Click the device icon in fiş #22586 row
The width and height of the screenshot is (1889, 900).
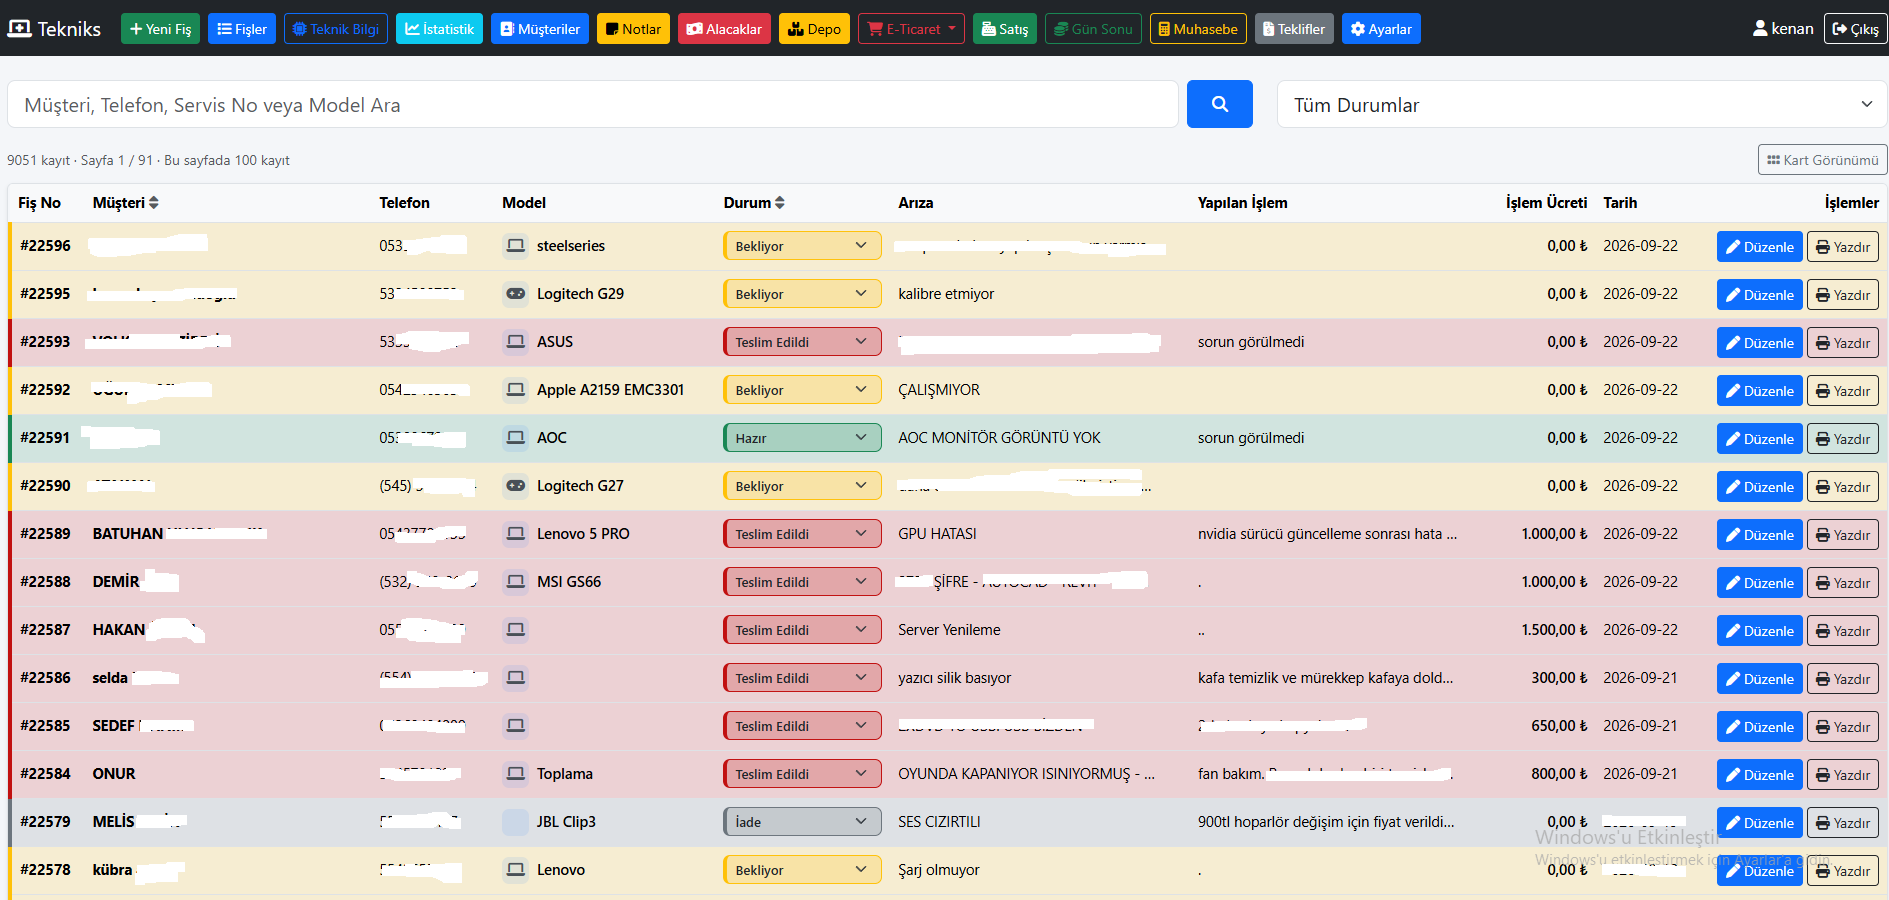[x=515, y=678]
